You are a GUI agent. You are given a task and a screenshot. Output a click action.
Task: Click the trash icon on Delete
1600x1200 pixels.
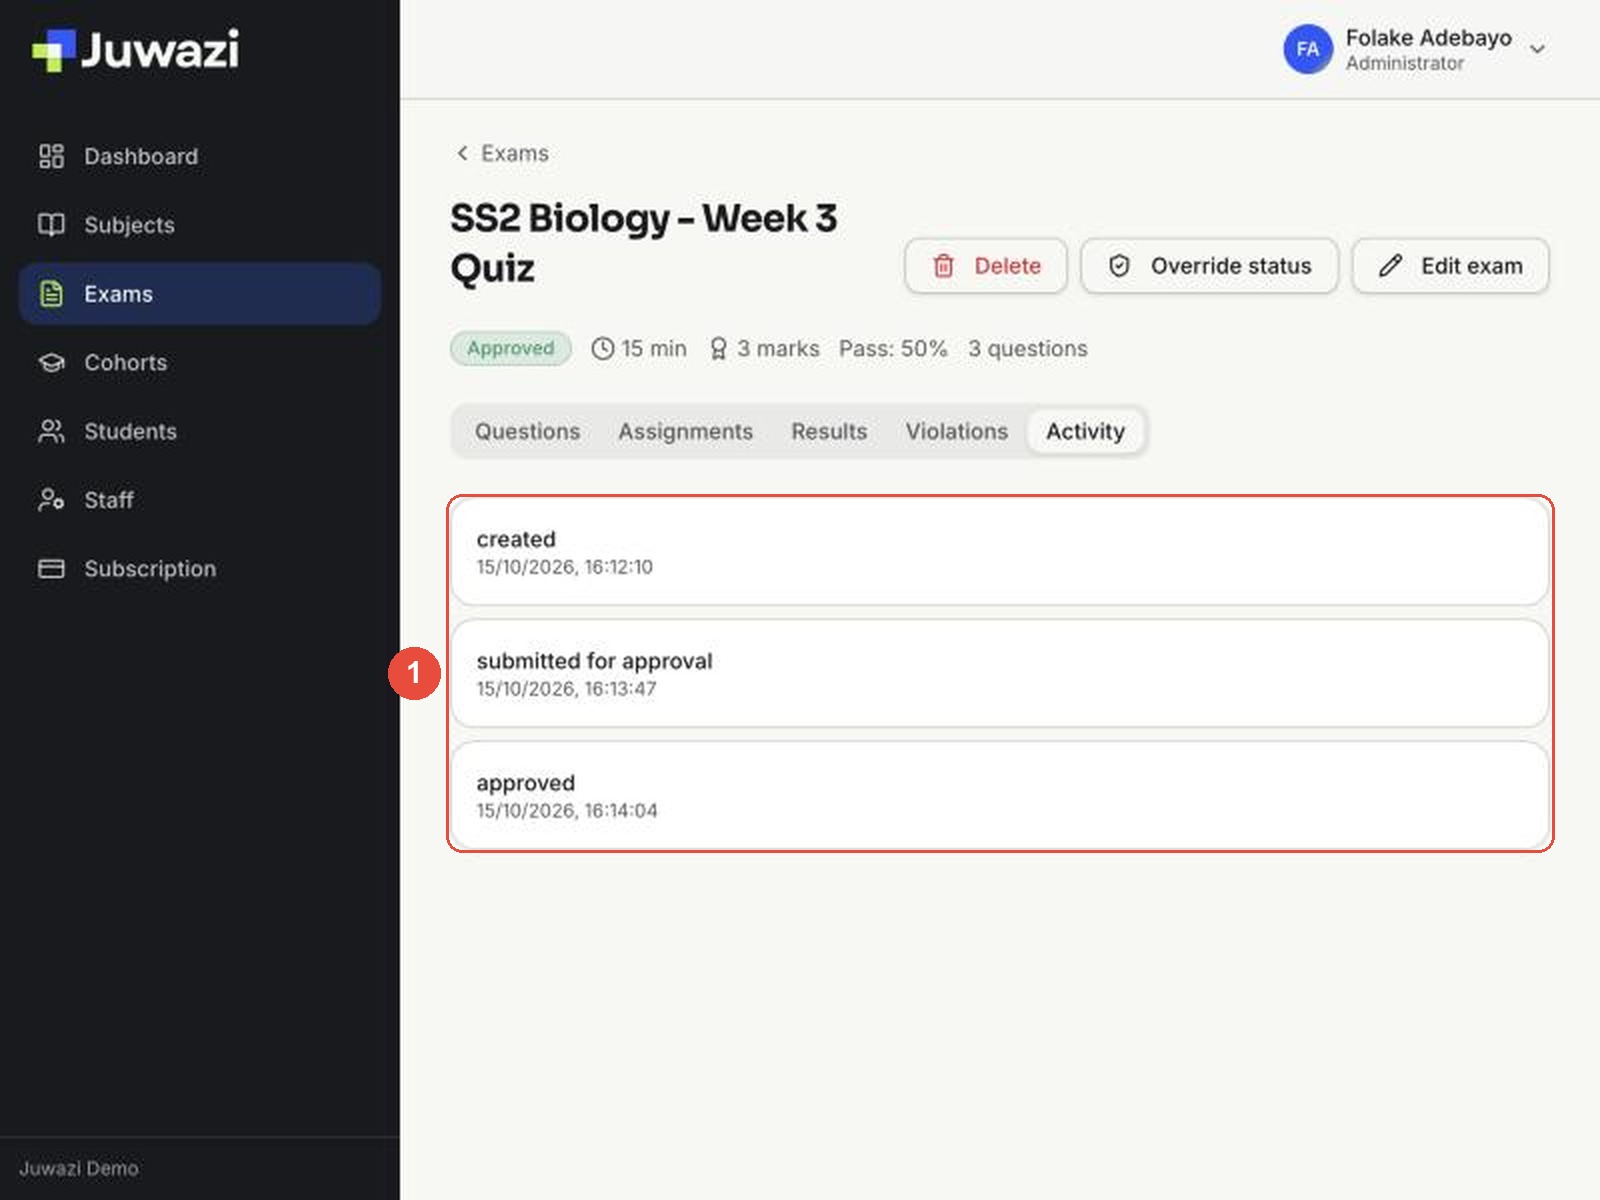(943, 266)
